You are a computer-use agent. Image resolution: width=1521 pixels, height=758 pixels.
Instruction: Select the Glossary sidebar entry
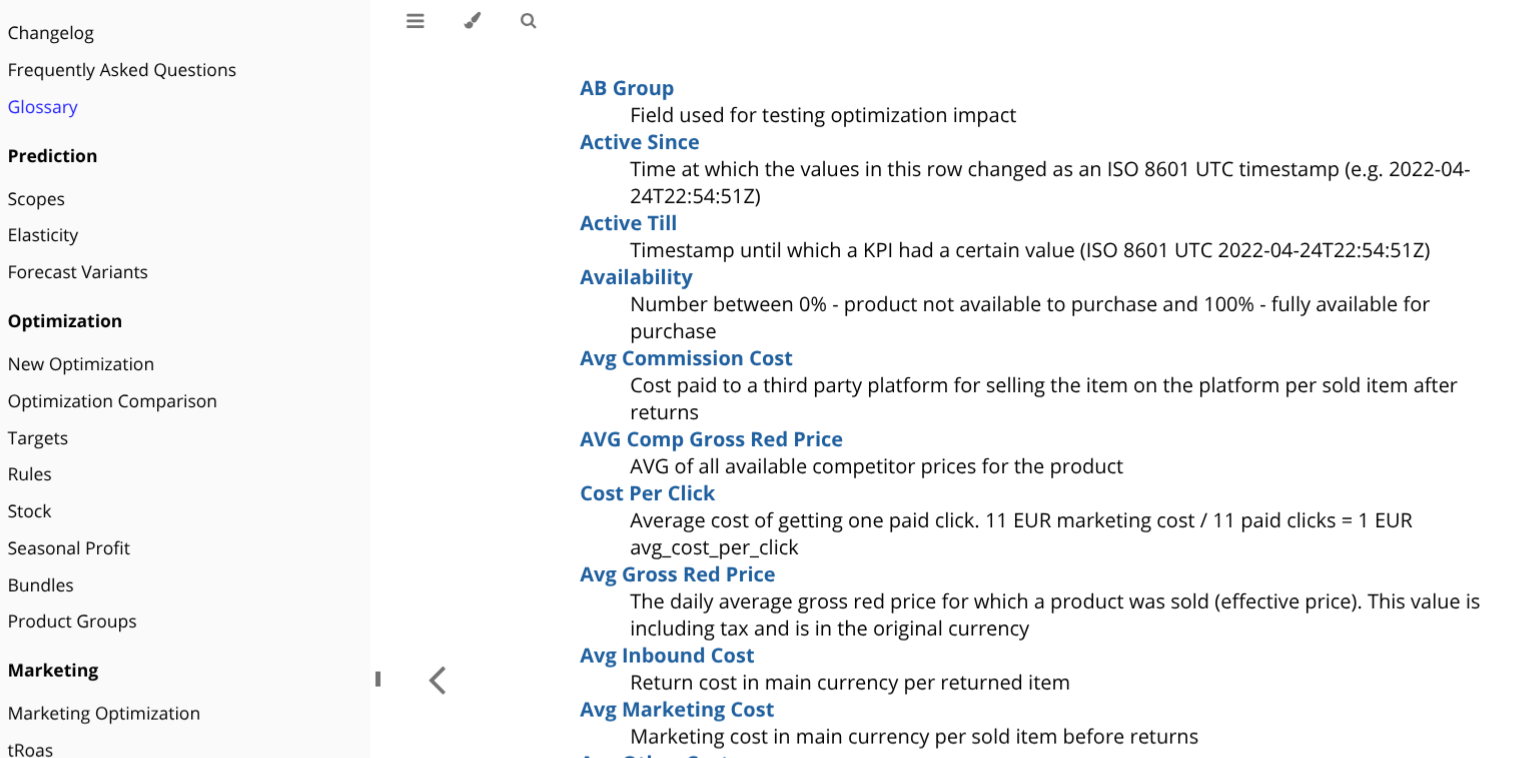[43, 107]
